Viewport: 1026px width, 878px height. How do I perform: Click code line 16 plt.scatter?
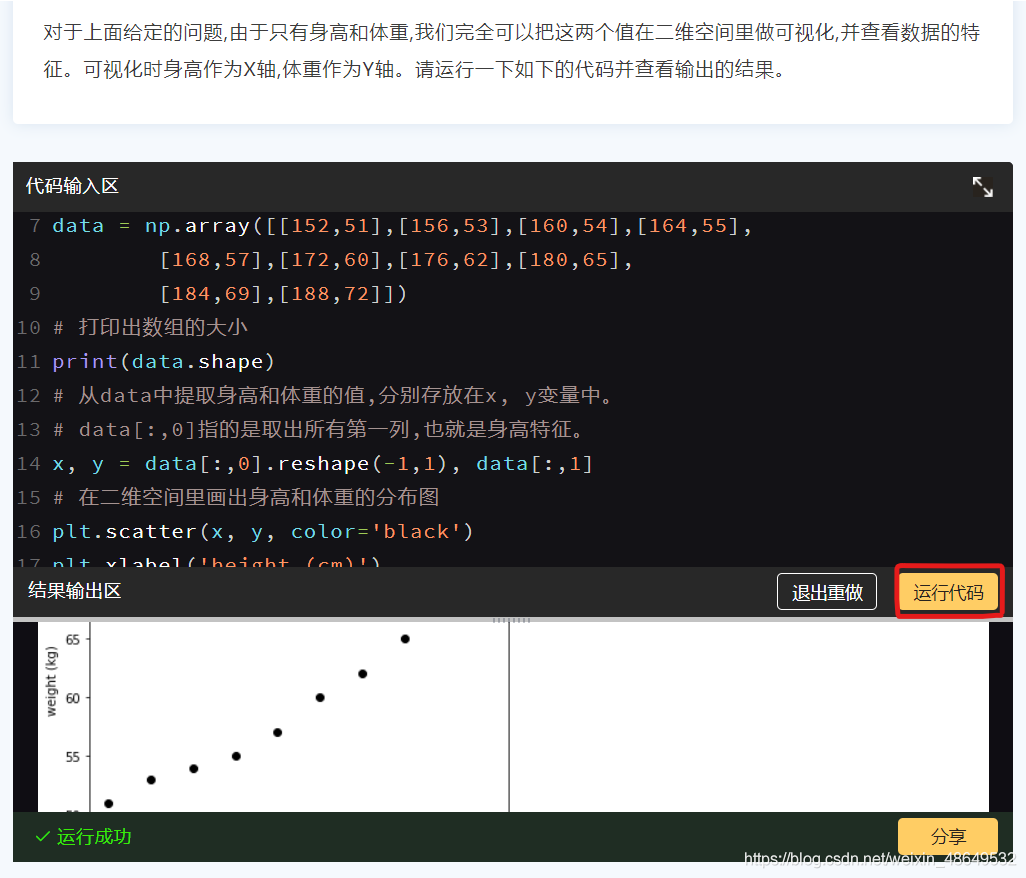tap(262, 532)
